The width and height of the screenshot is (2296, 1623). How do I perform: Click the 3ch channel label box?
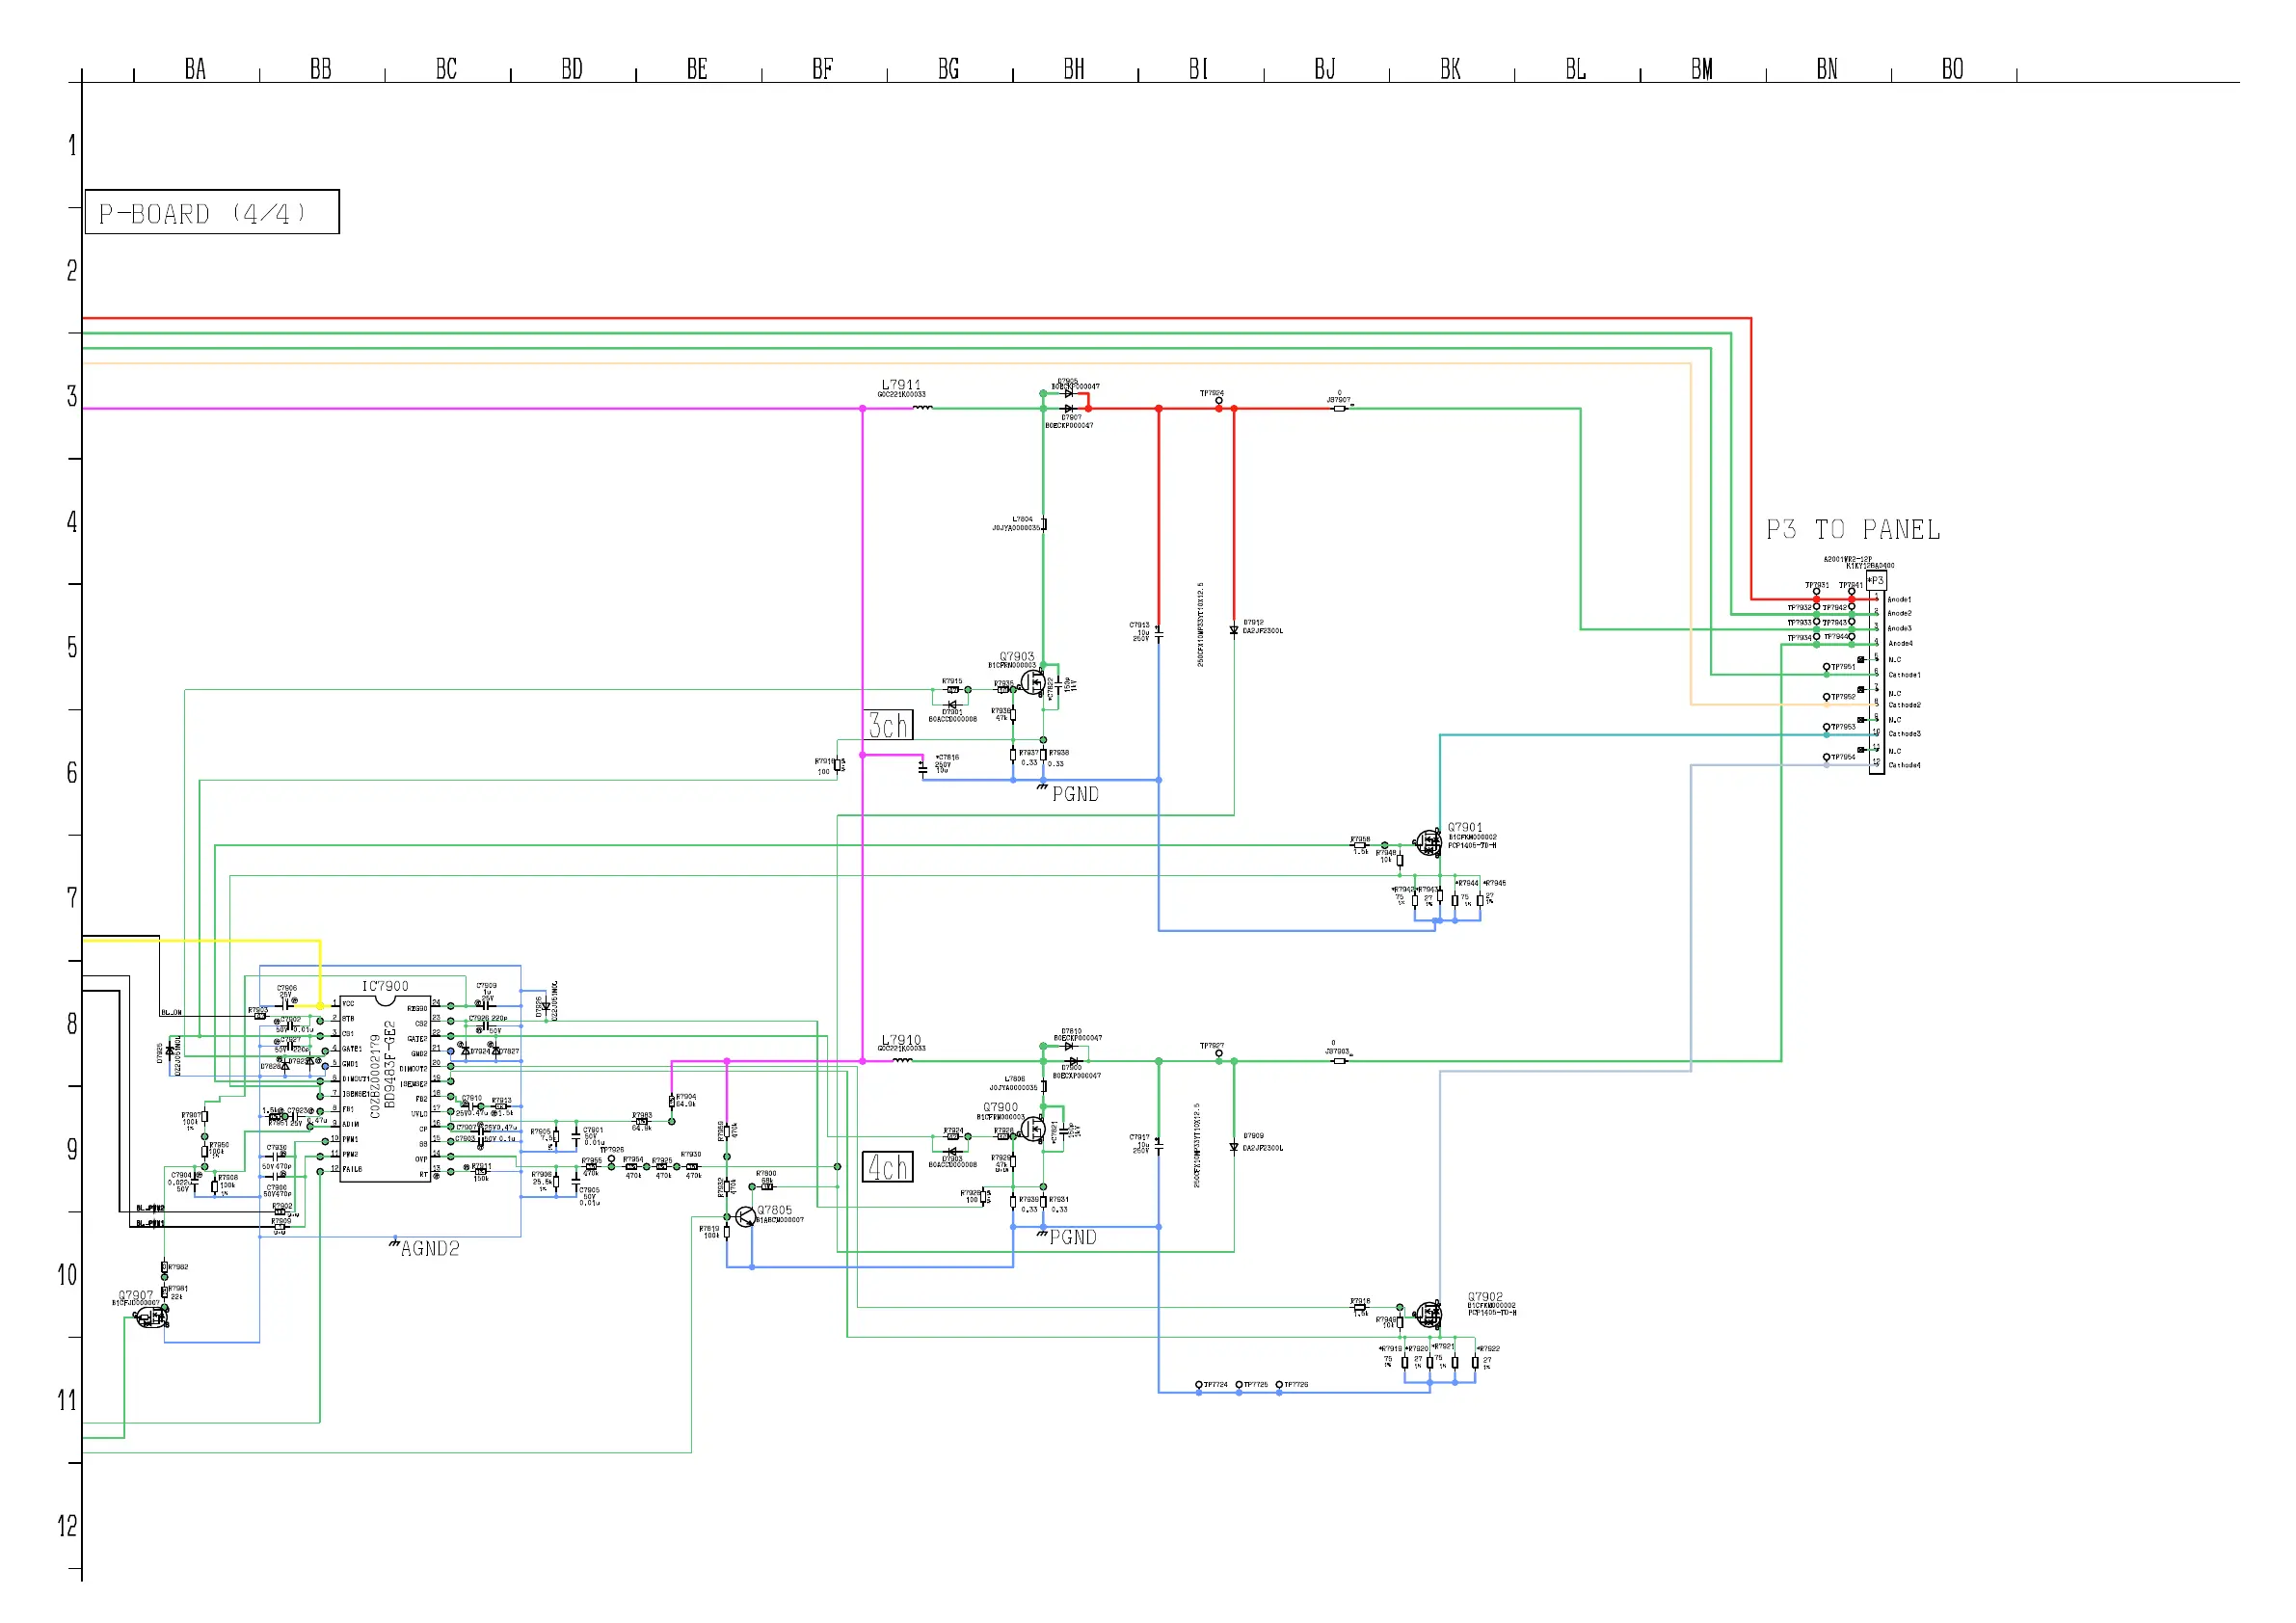[888, 725]
